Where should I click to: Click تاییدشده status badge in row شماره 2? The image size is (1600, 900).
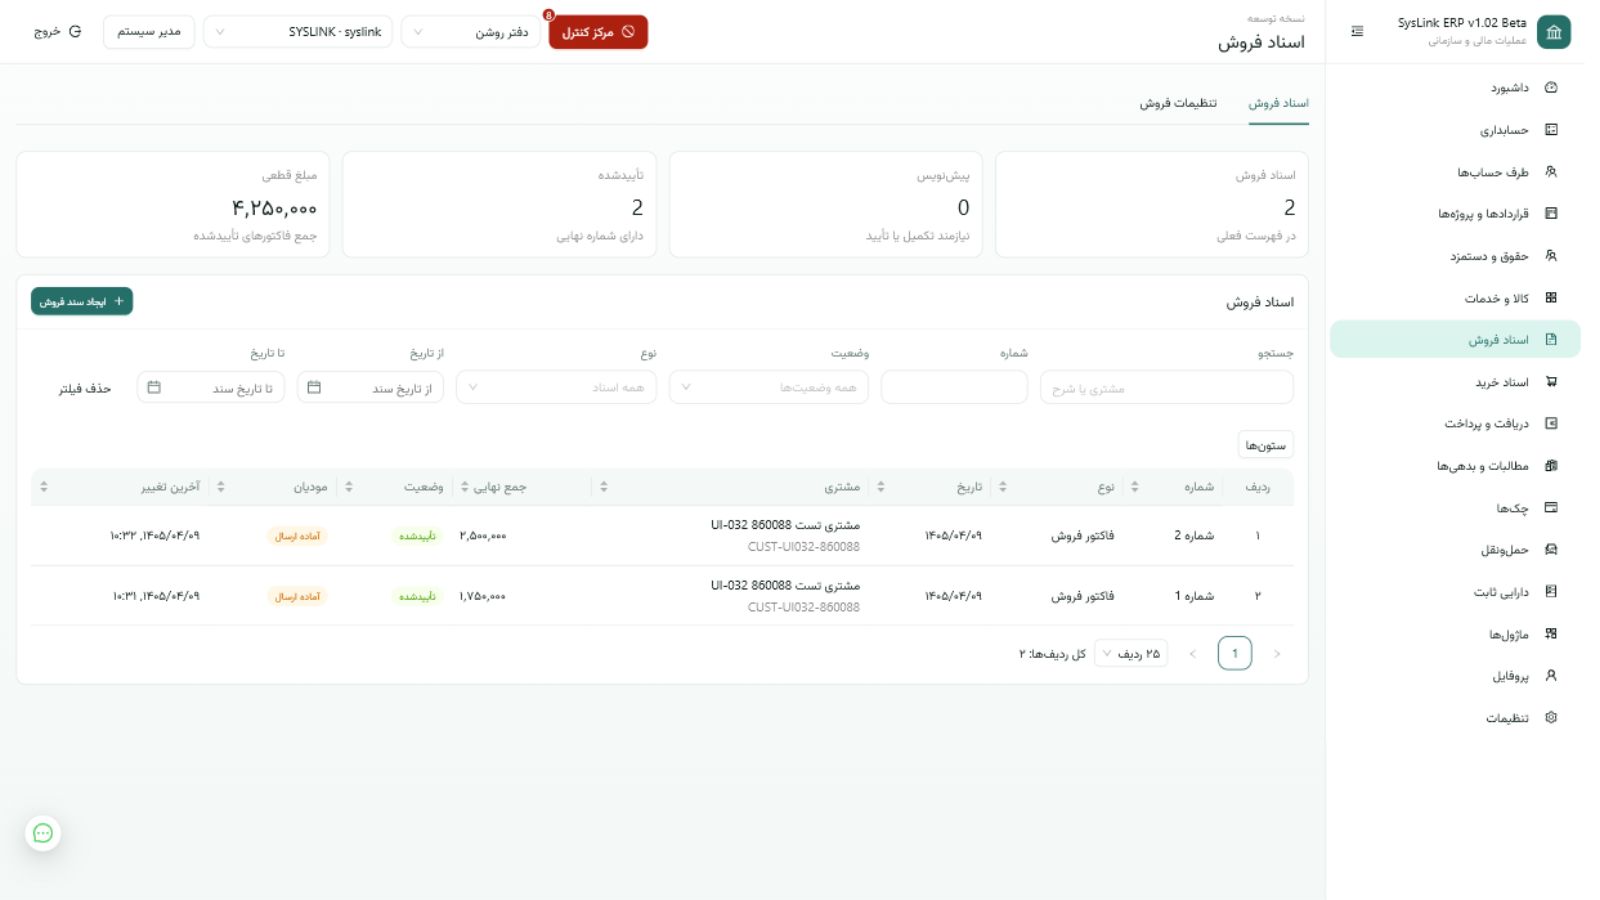[417, 536]
